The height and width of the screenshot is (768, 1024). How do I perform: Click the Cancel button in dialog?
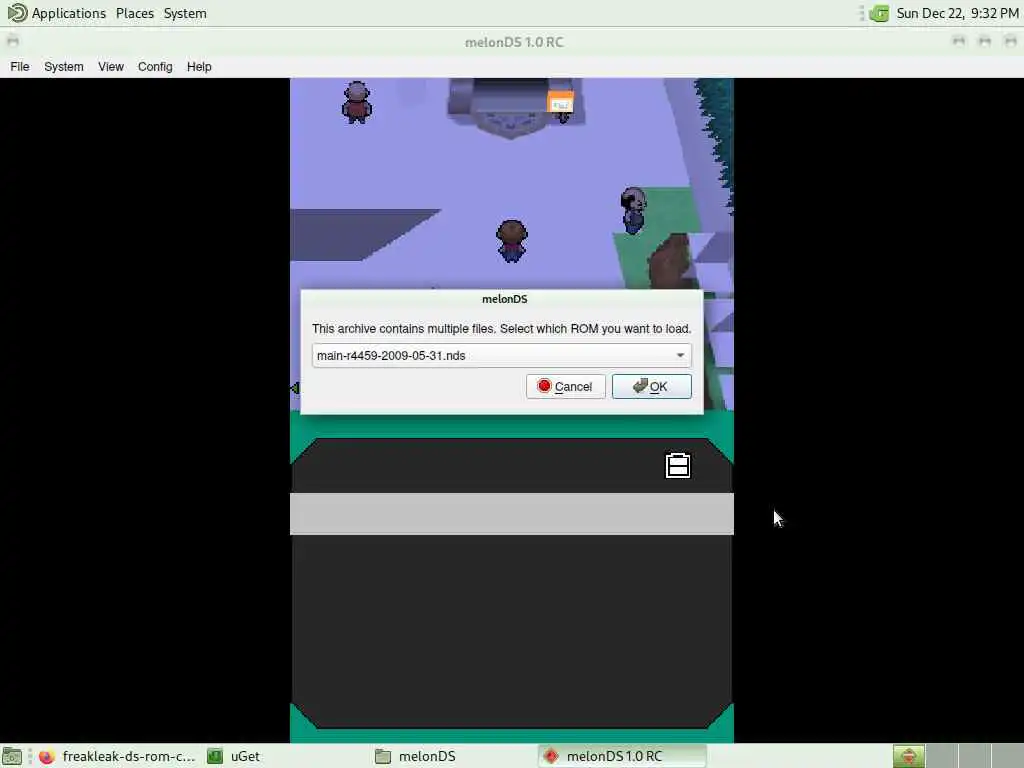pyautogui.click(x=565, y=387)
